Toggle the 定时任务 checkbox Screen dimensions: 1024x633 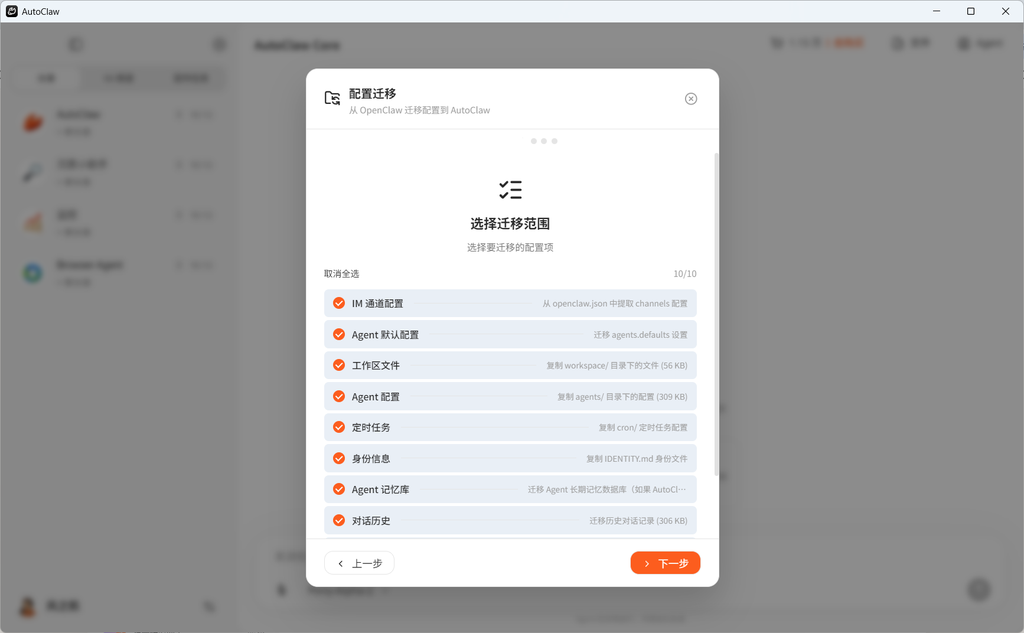tap(339, 427)
